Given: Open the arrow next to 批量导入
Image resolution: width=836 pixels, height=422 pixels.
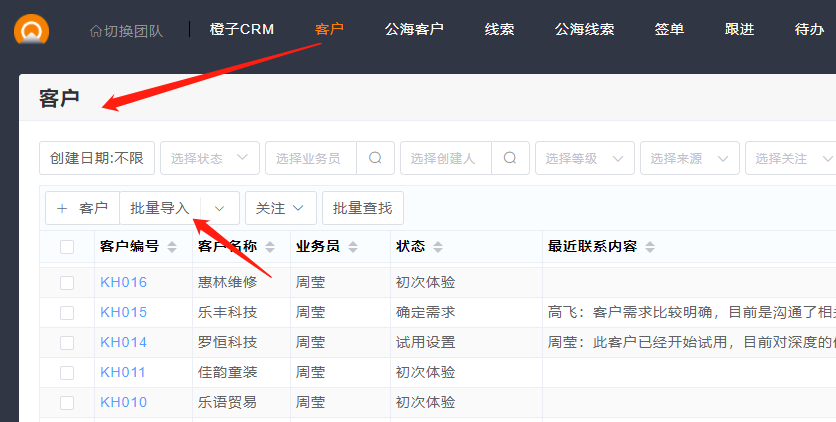Looking at the screenshot, I should click(220, 208).
